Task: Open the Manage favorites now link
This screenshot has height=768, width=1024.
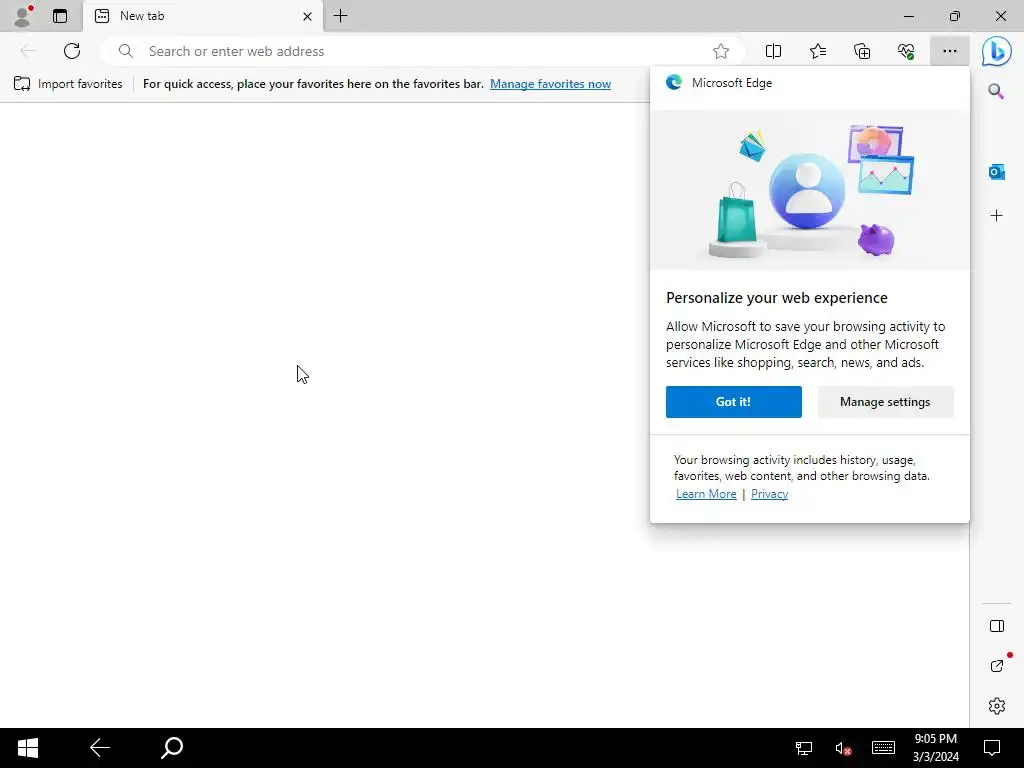Action: pyautogui.click(x=551, y=84)
